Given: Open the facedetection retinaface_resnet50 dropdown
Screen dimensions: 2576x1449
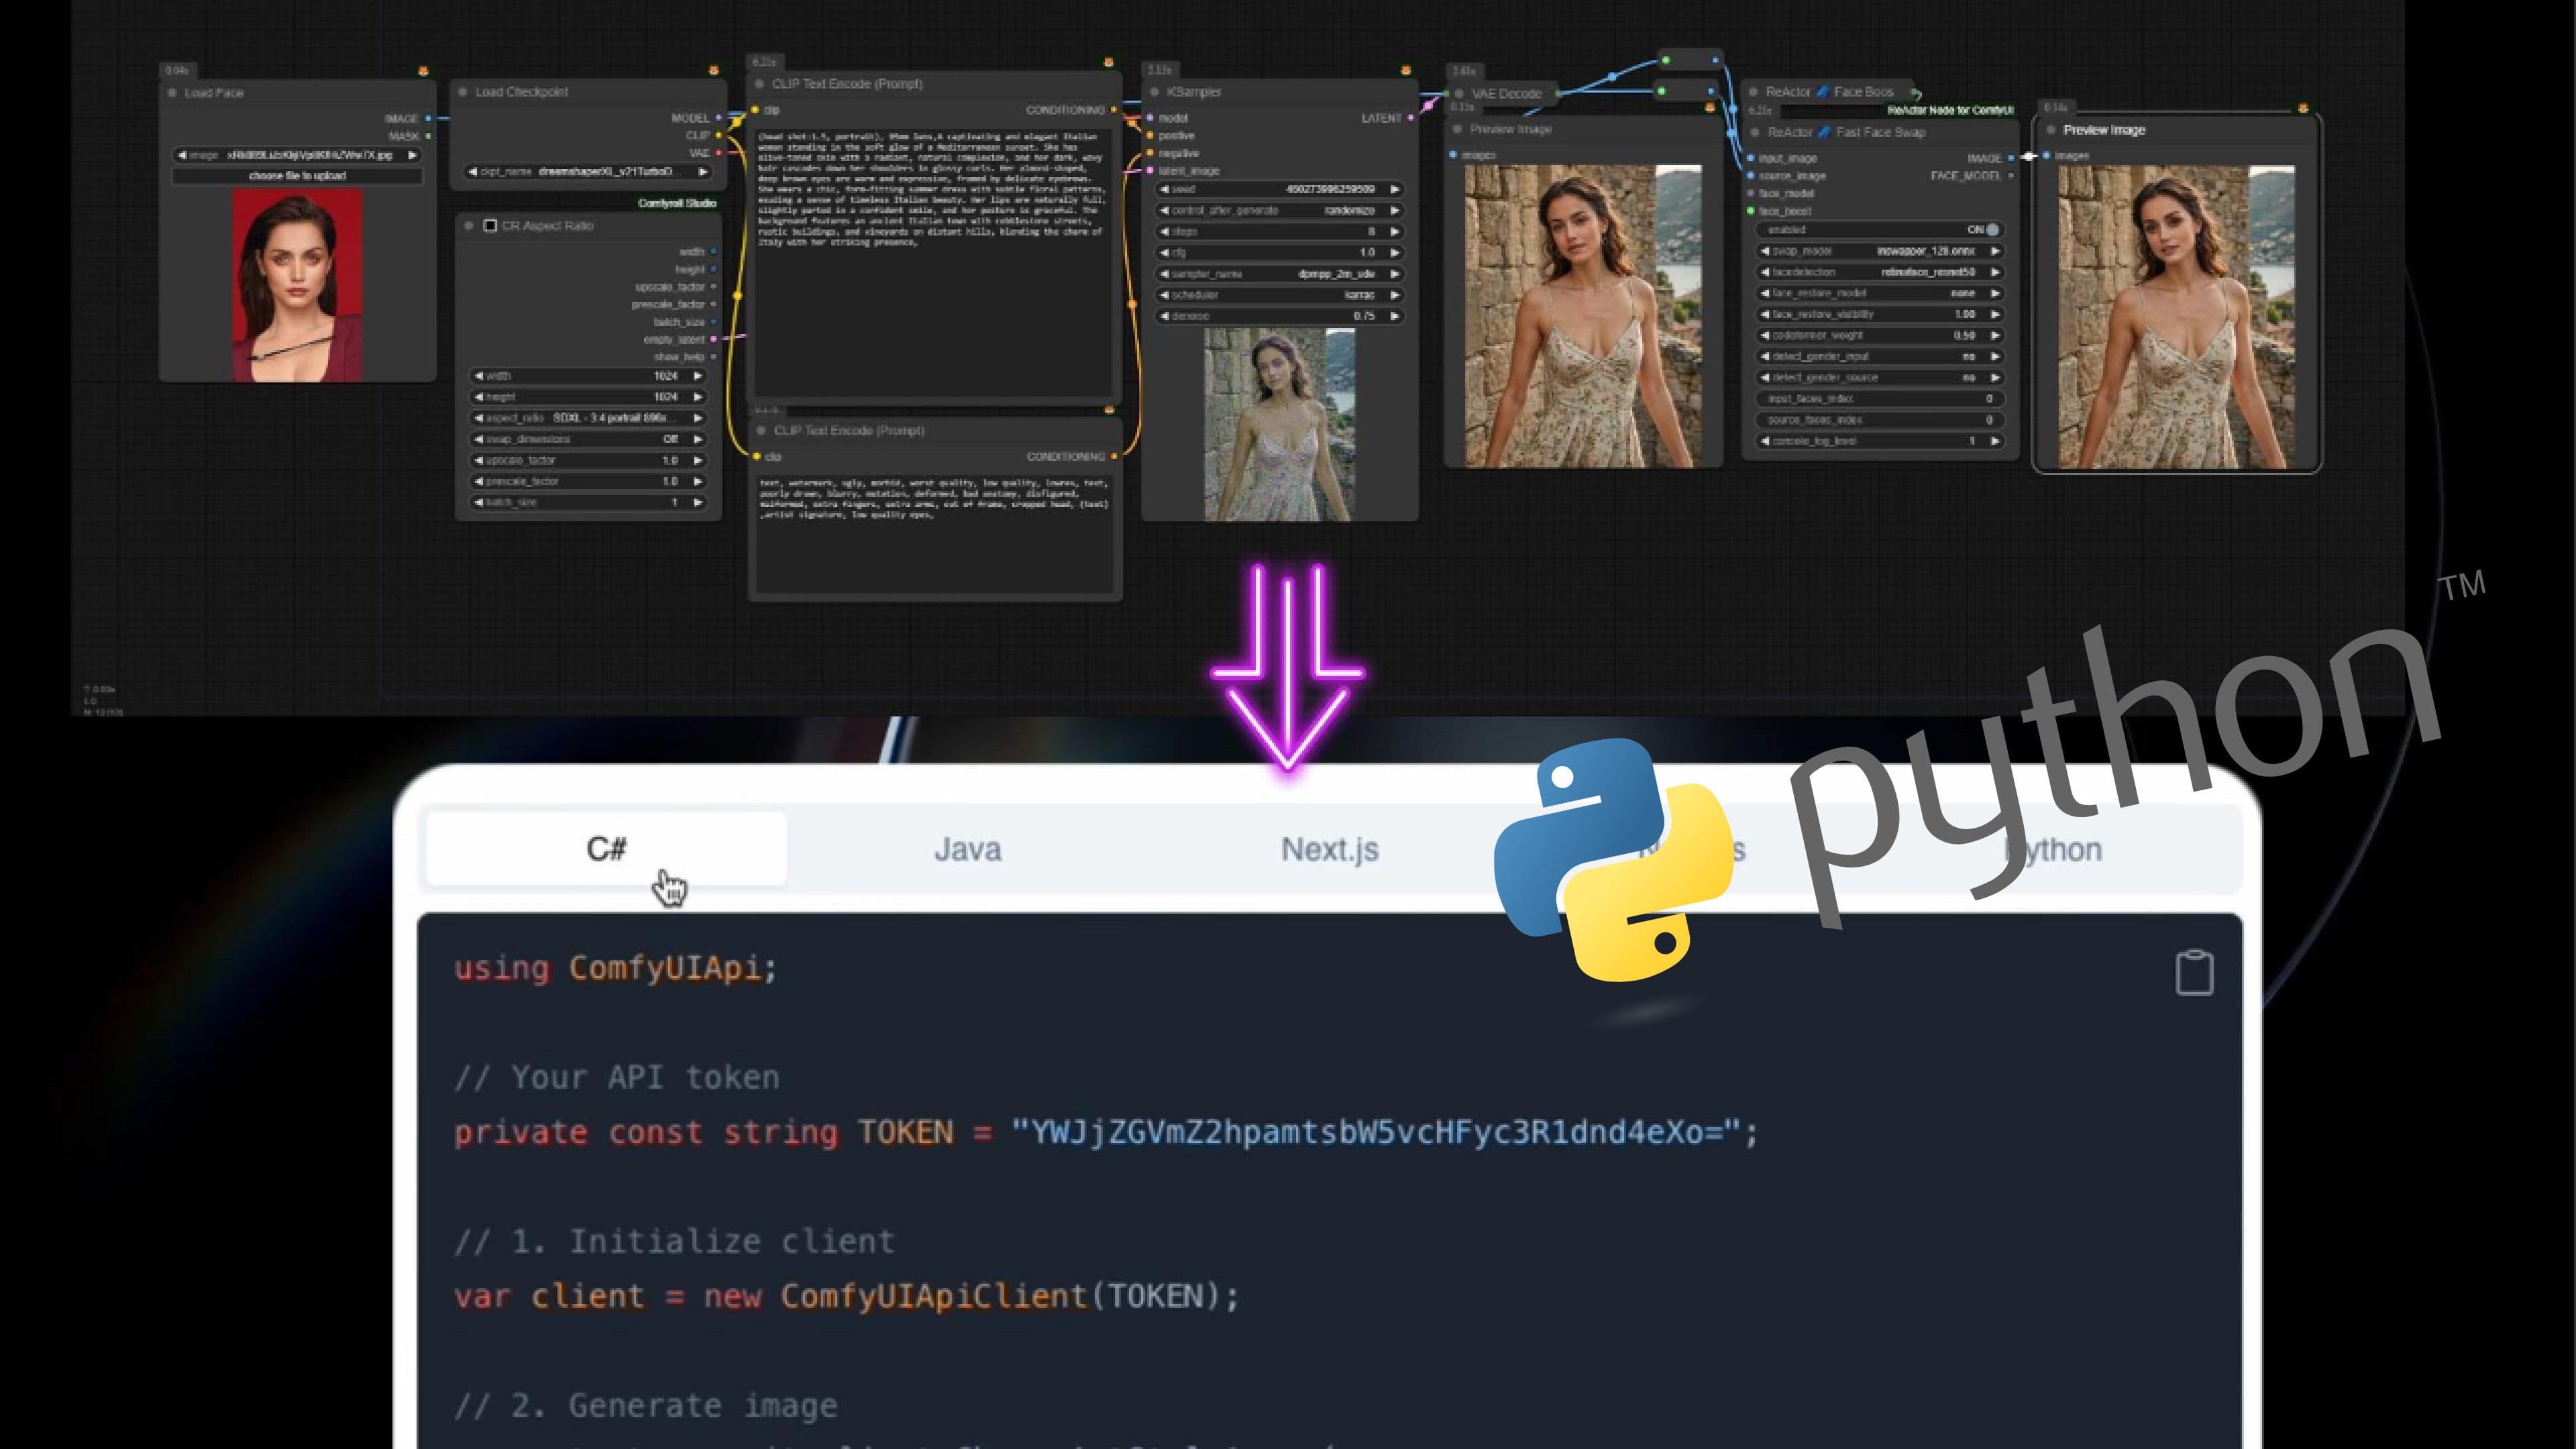Looking at the screenshot, I should (1880, 272).
